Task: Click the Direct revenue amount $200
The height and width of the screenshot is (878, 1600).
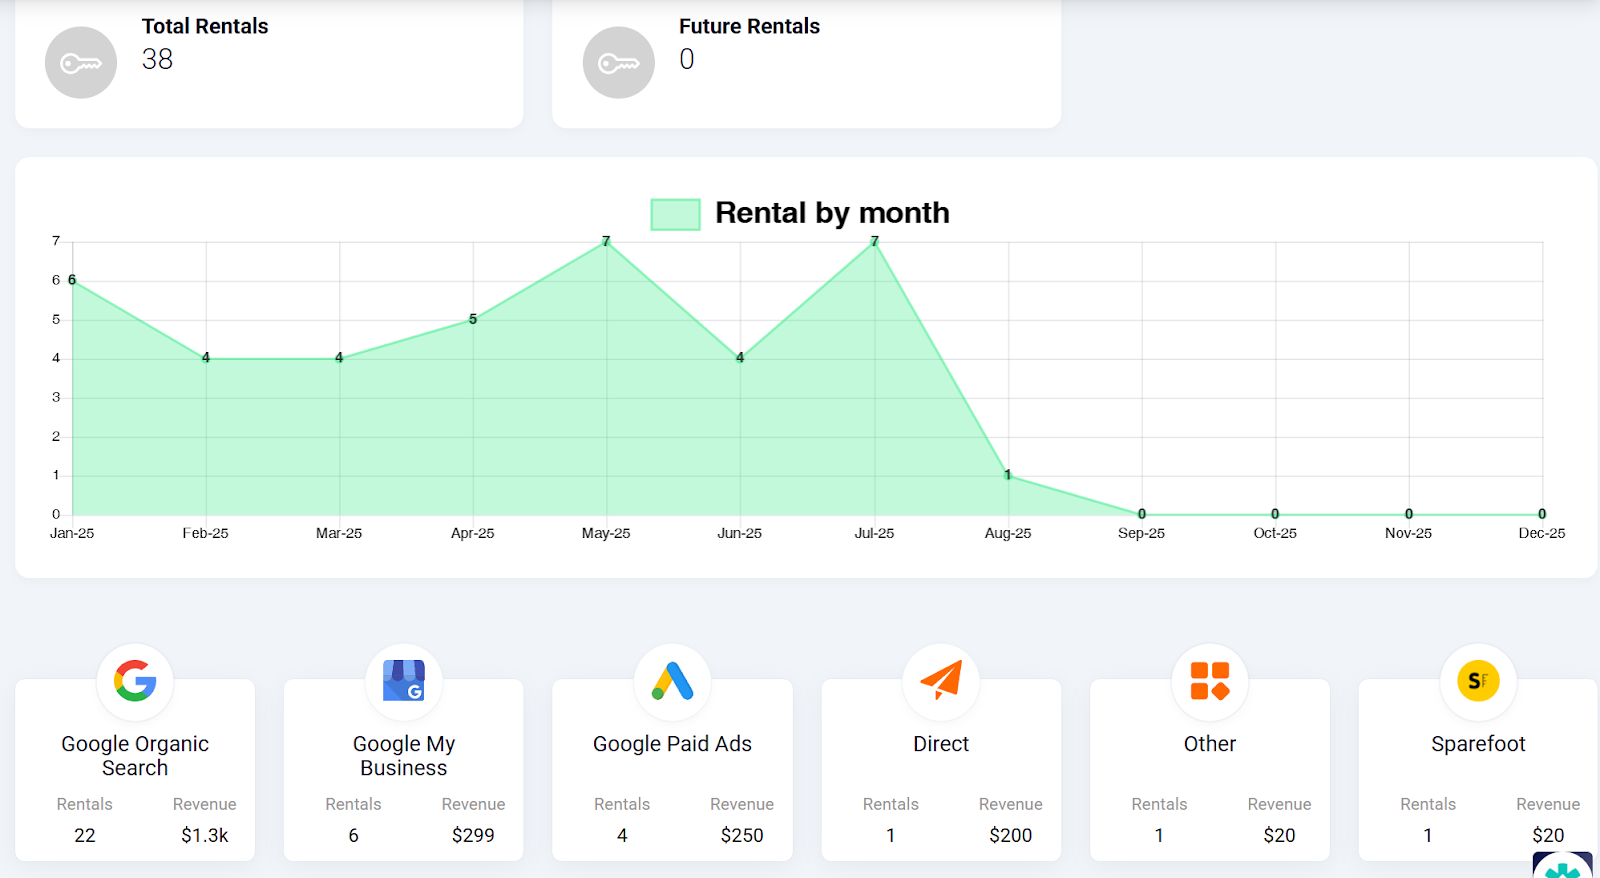Action: pos(1010,835)
